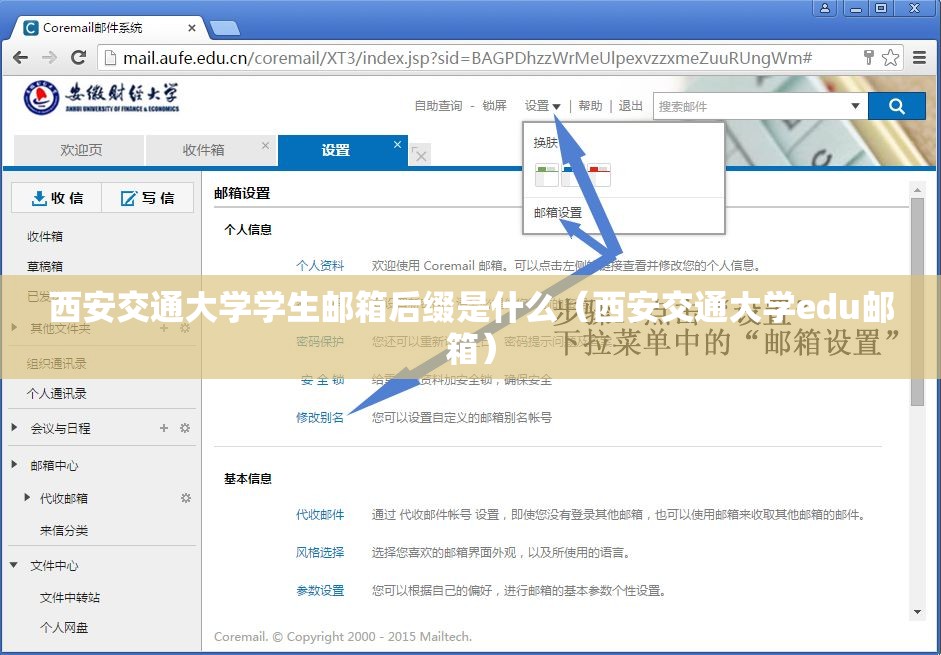Click the close-all-tabs icon beside 设置 tab
This screenshot has width=941, height=655.
coord(419,155)
